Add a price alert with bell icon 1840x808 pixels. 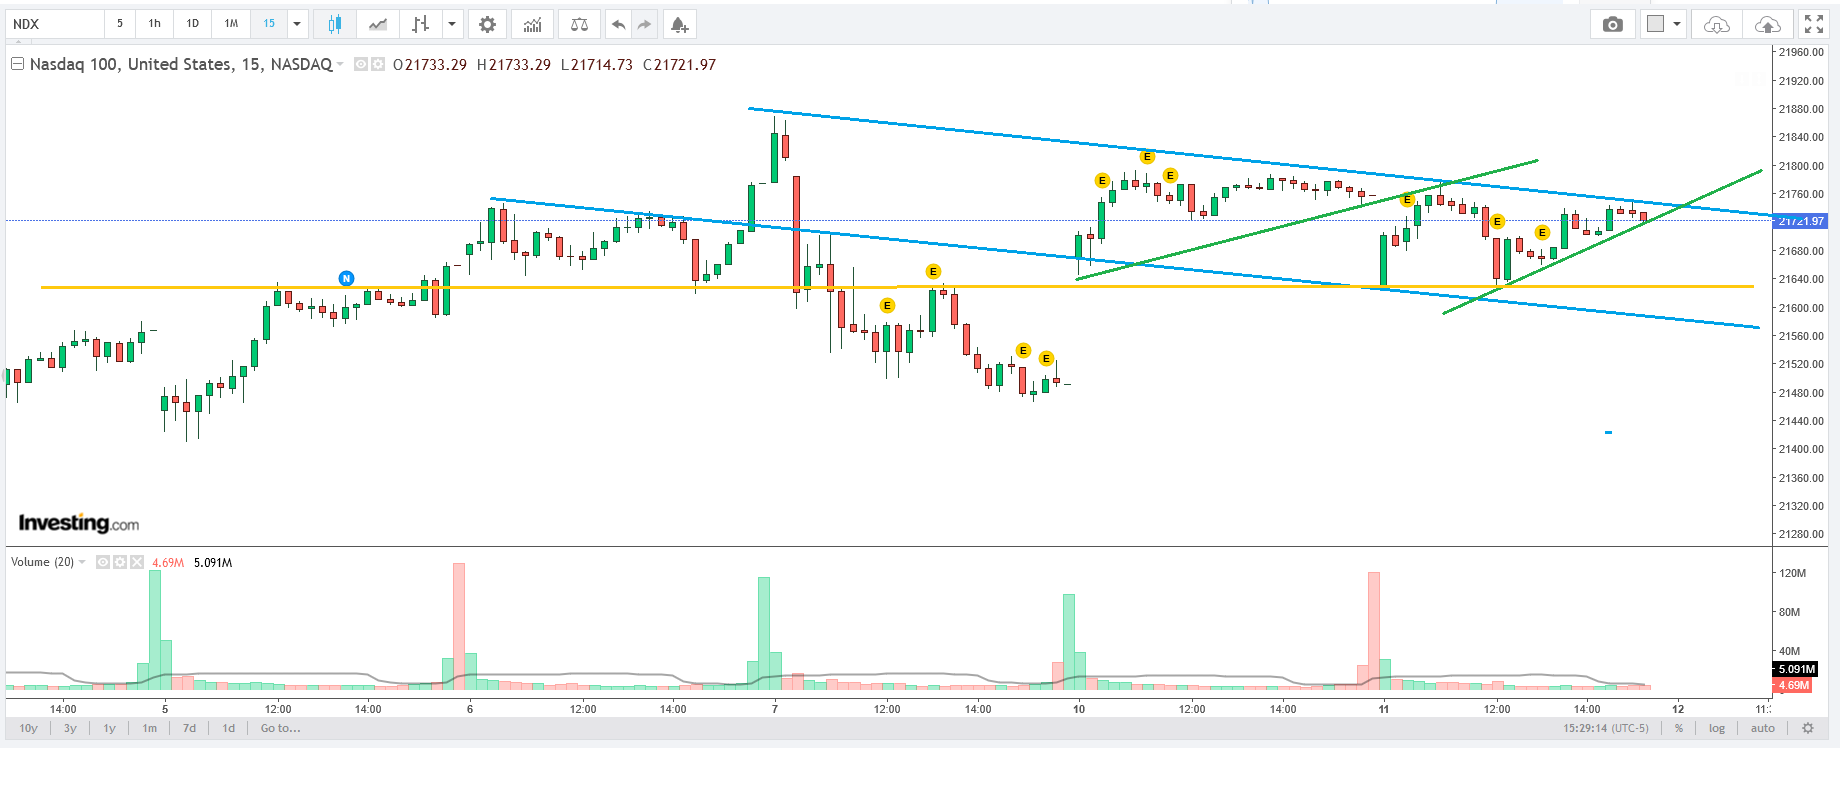[679, 24]
